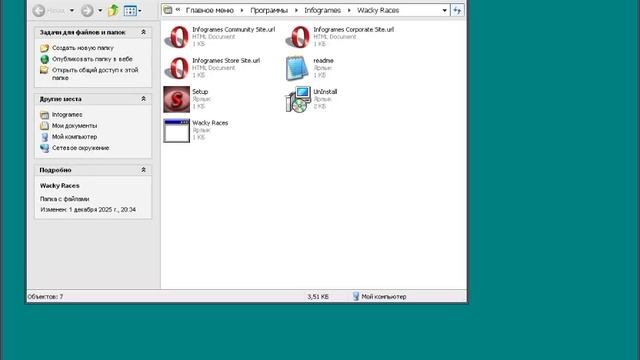Click Infogrames Store Site.url file name
This screenshot has width=640, height=360.
point(226,60)
